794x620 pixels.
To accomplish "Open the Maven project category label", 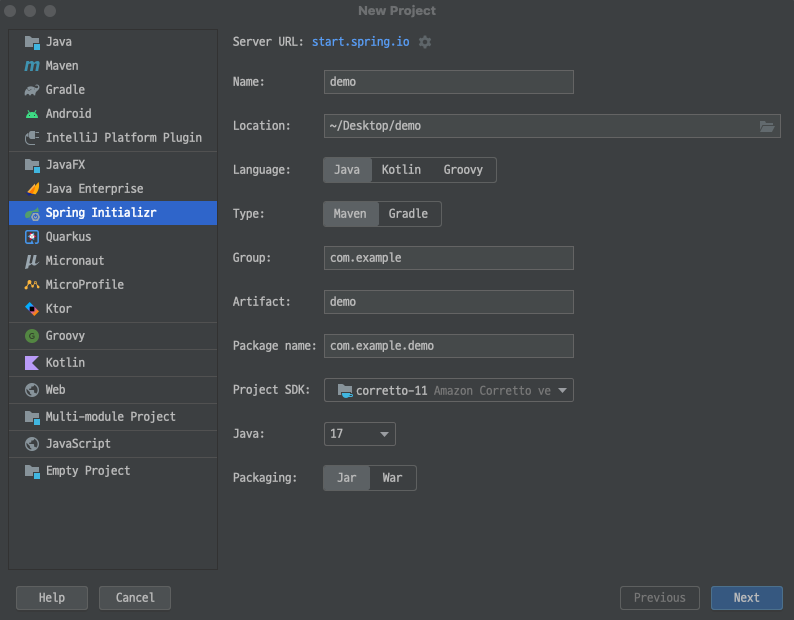I will click(x=62, y=66).
